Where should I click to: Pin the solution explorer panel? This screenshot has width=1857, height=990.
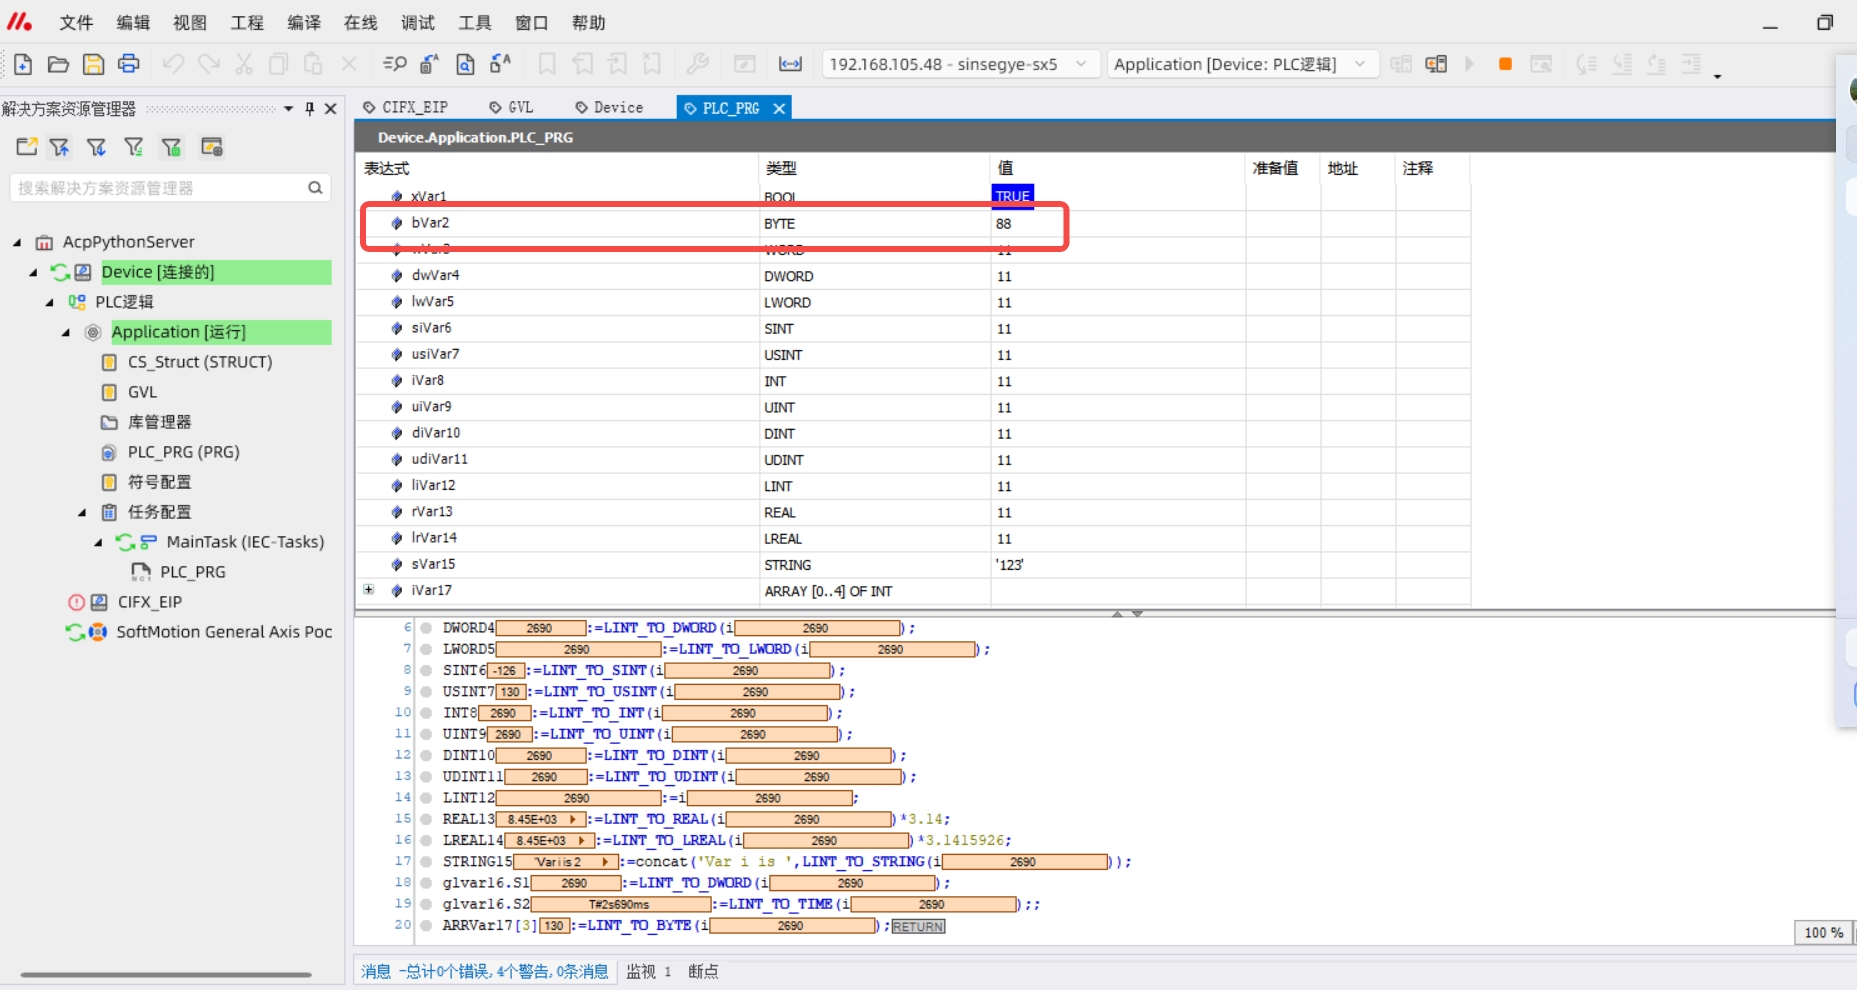click(310, 108)
